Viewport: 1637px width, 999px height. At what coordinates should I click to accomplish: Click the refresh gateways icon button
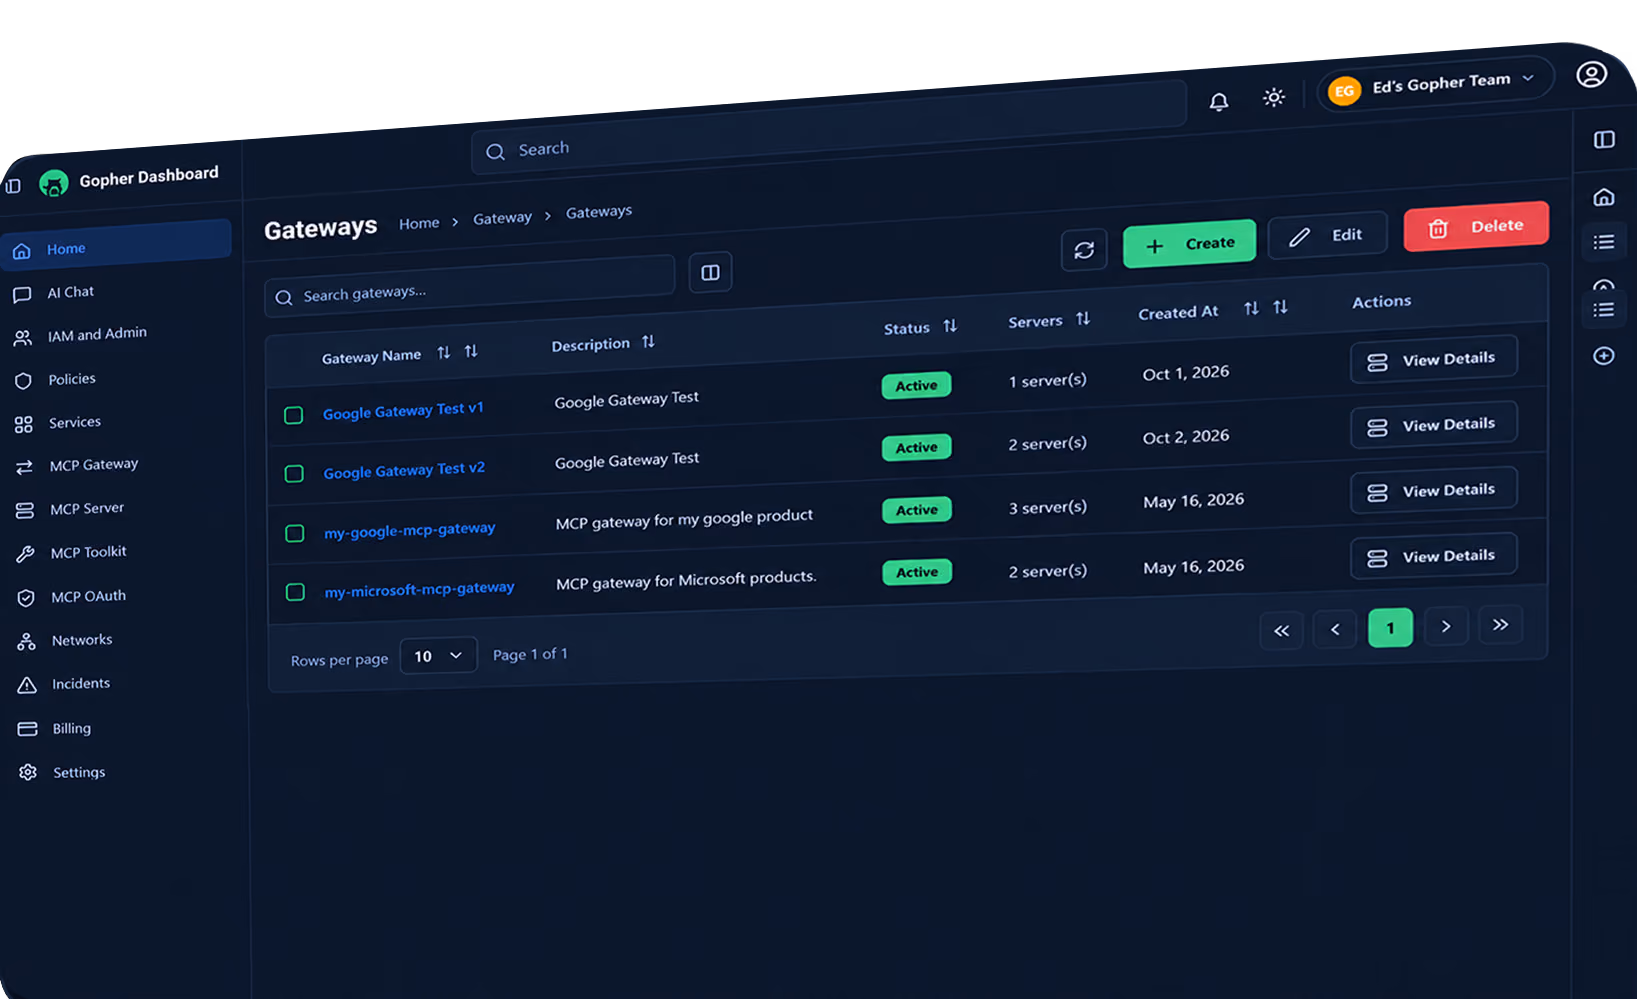coord(1084,250)
